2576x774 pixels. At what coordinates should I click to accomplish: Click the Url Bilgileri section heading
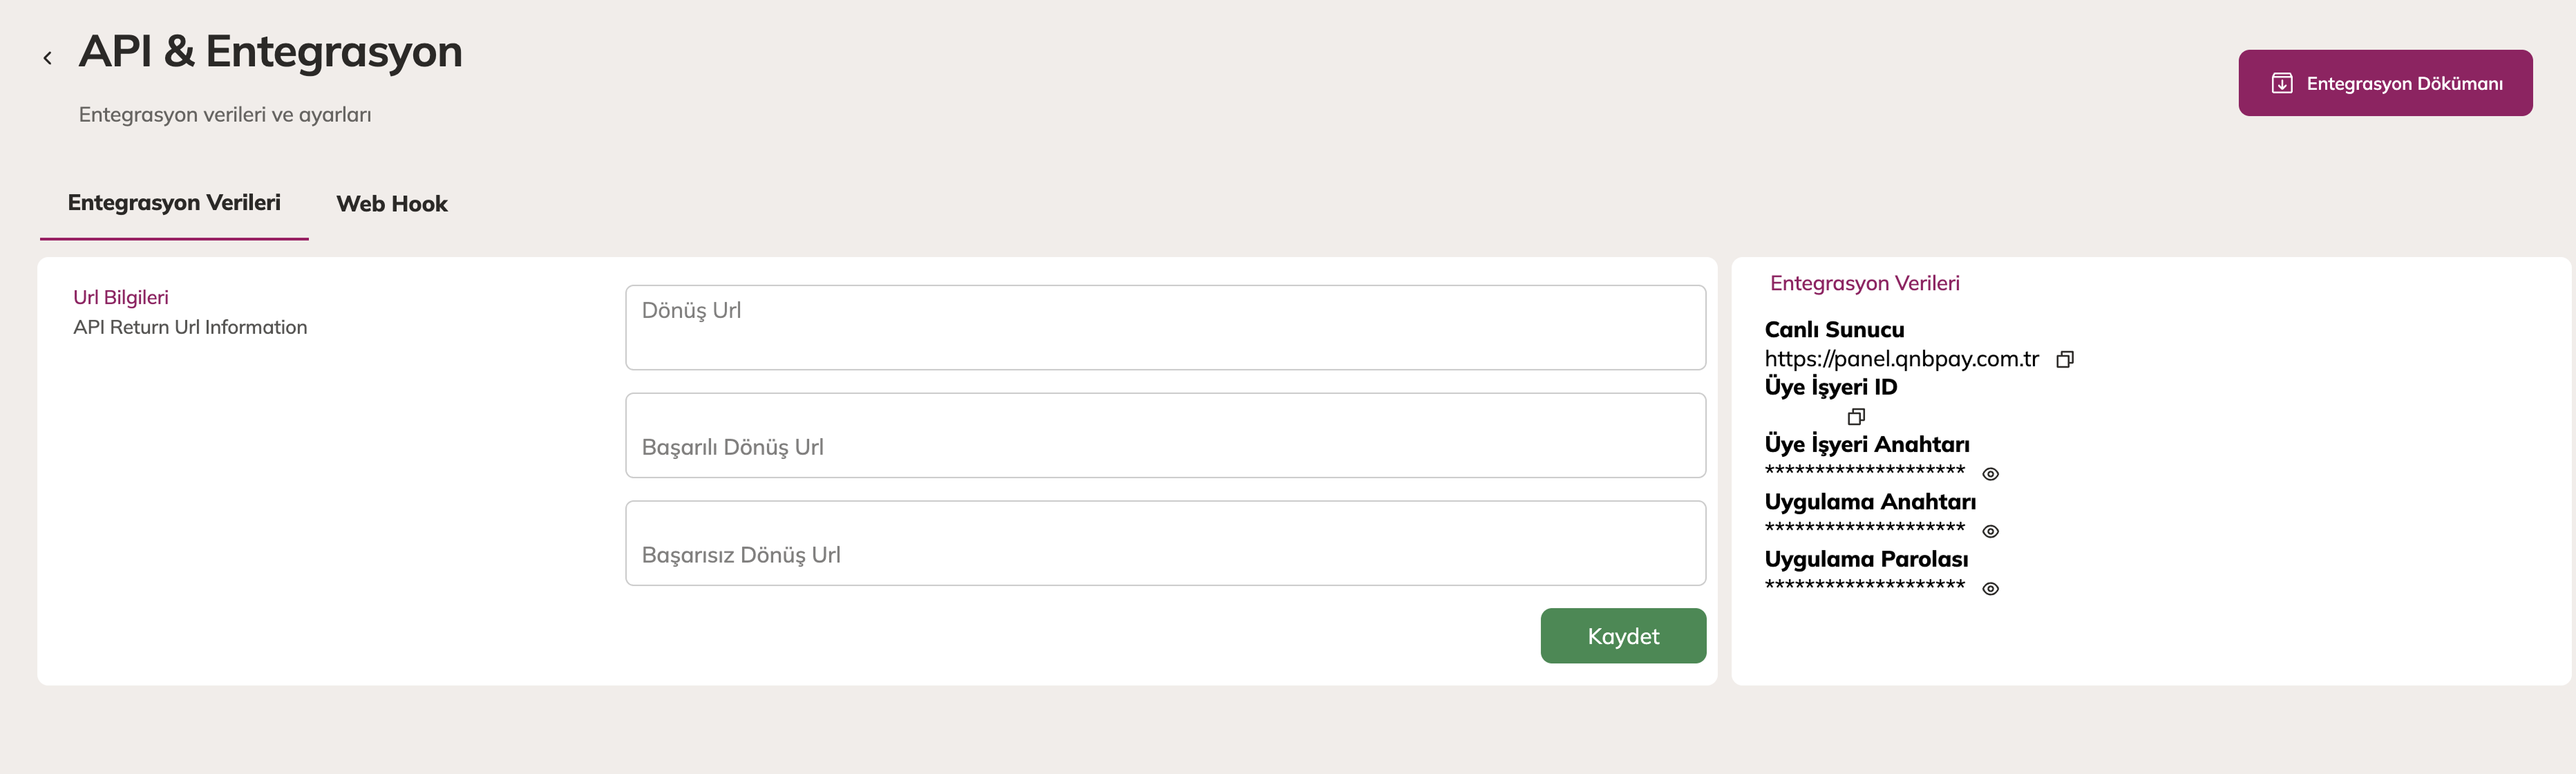pyautogui.click(x=121, y=297)
